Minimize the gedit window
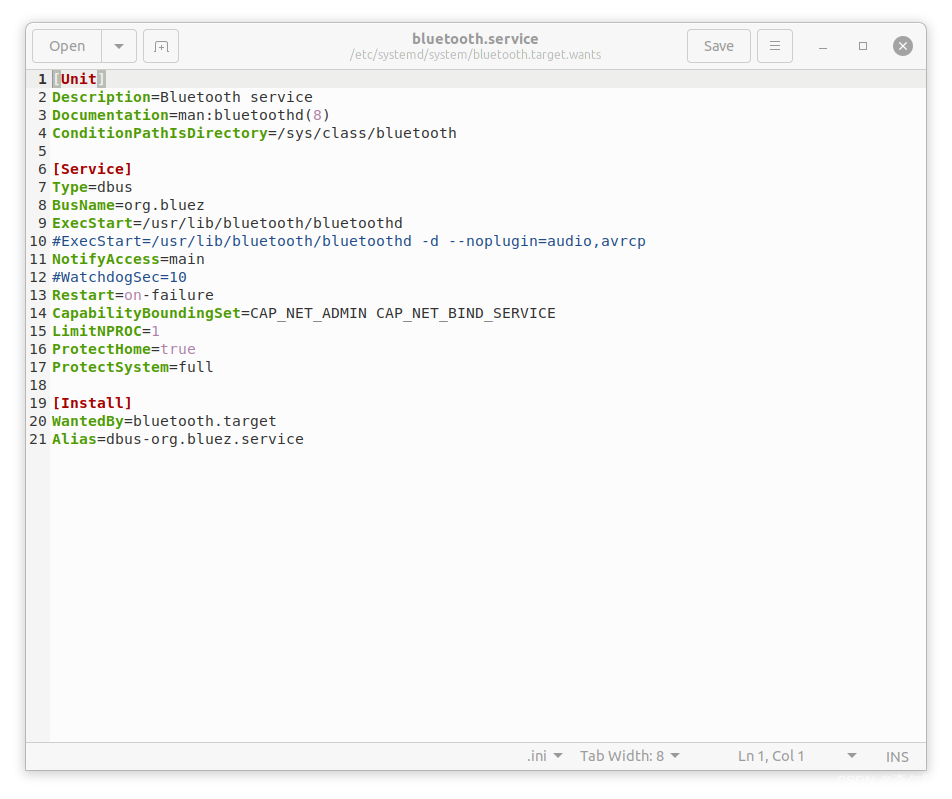This screenshot has width=952, height=799. (x=823, y=47)
